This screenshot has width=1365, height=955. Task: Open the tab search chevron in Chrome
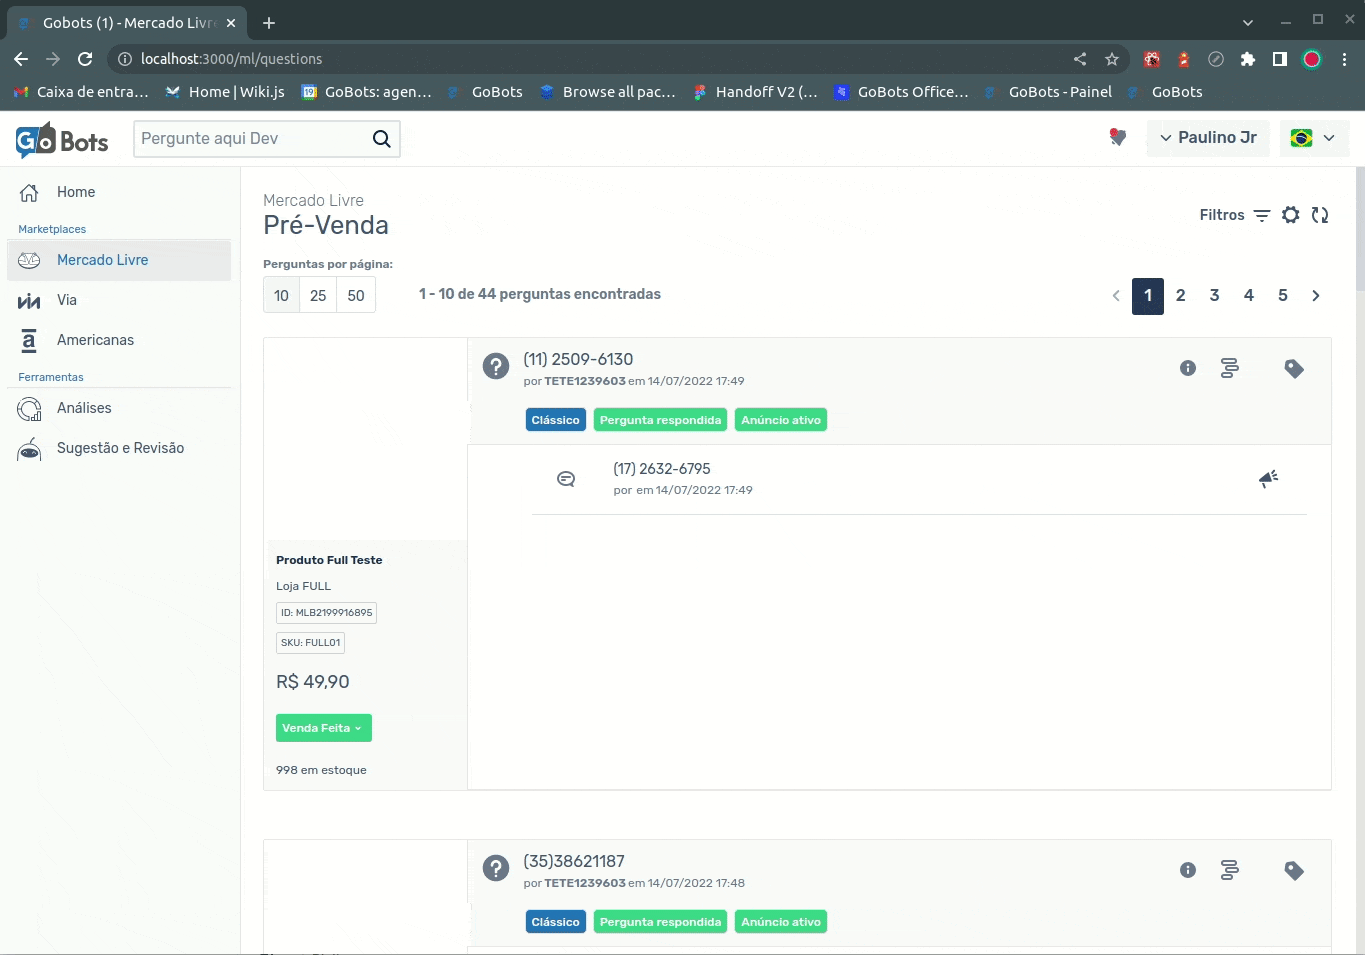coord(1248,22)
